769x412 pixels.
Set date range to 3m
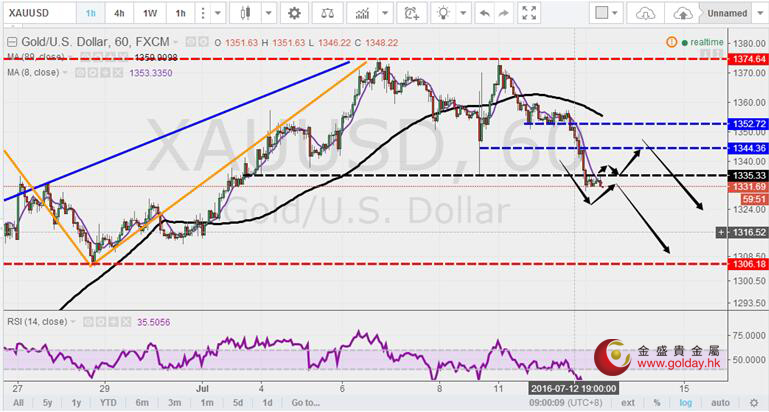[175, 403]
